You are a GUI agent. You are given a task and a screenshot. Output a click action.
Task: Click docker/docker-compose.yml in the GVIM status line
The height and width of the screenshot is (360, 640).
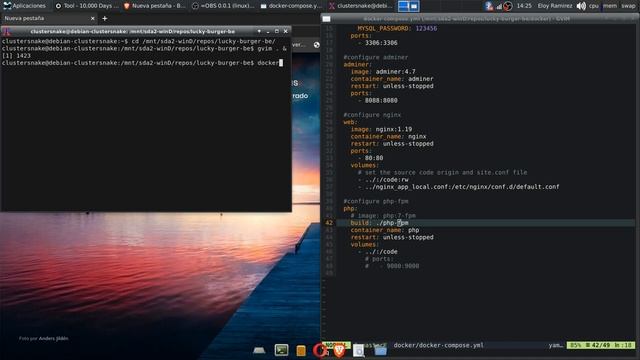438,345
